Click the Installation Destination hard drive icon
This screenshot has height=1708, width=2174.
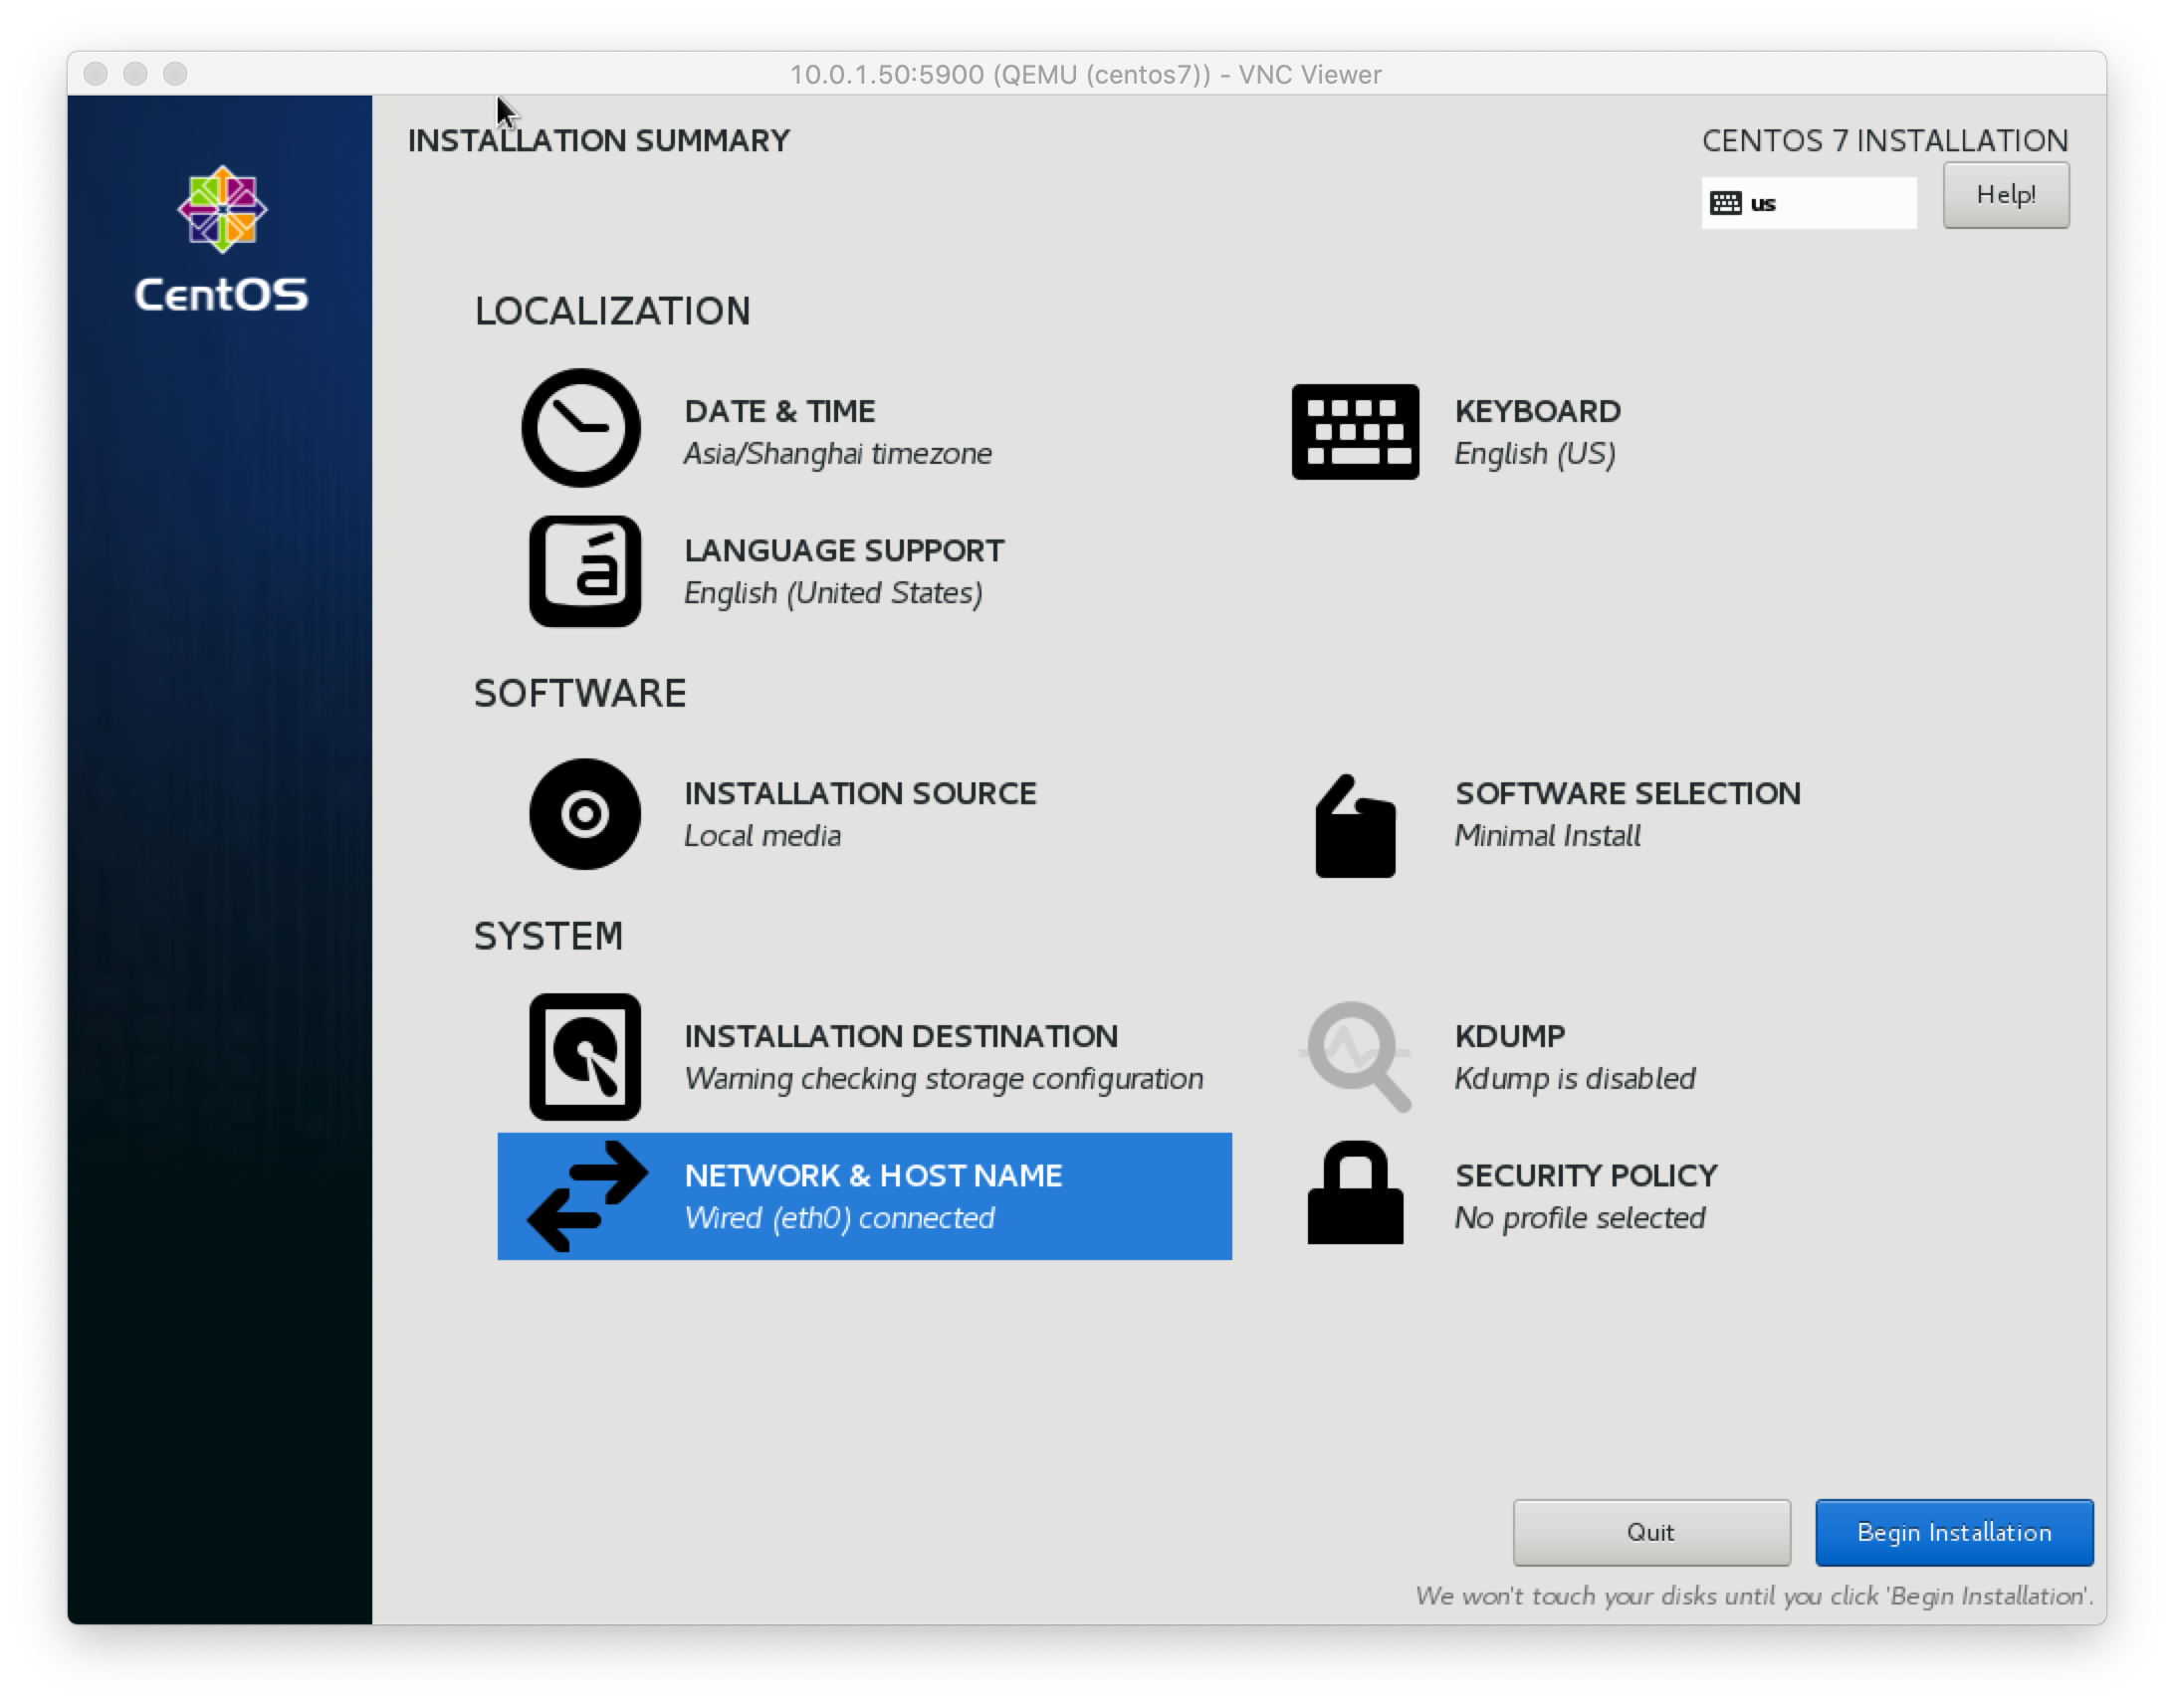pyautogui.click(x=585, y=1057)
